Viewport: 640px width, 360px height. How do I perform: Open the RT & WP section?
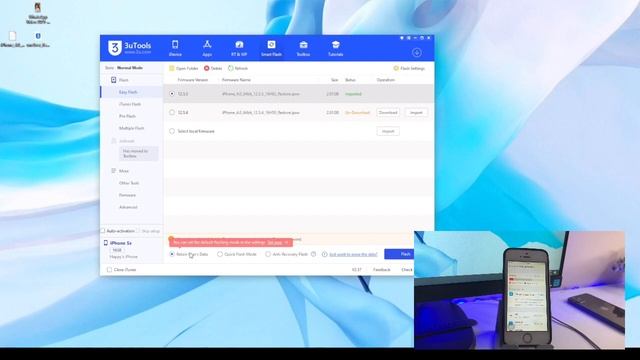(239, 48)
